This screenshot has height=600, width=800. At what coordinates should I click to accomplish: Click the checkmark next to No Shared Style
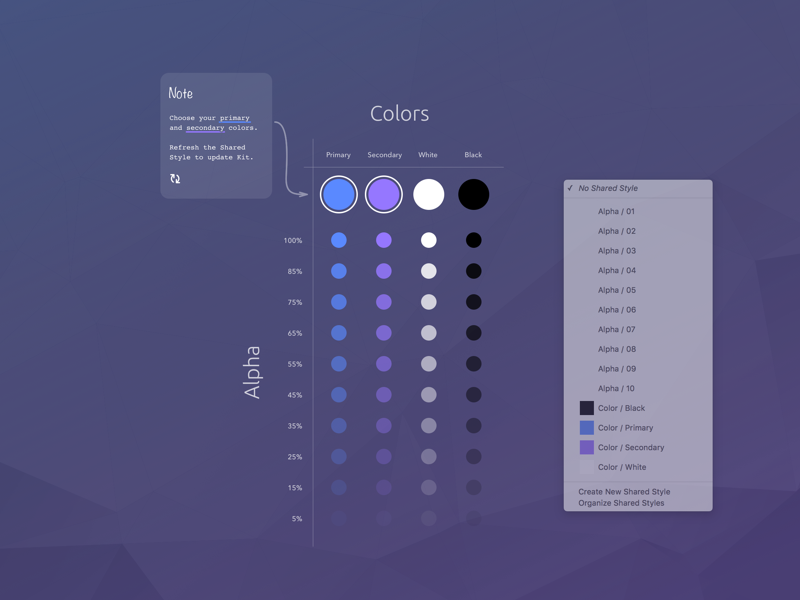(x=571, y=188)
